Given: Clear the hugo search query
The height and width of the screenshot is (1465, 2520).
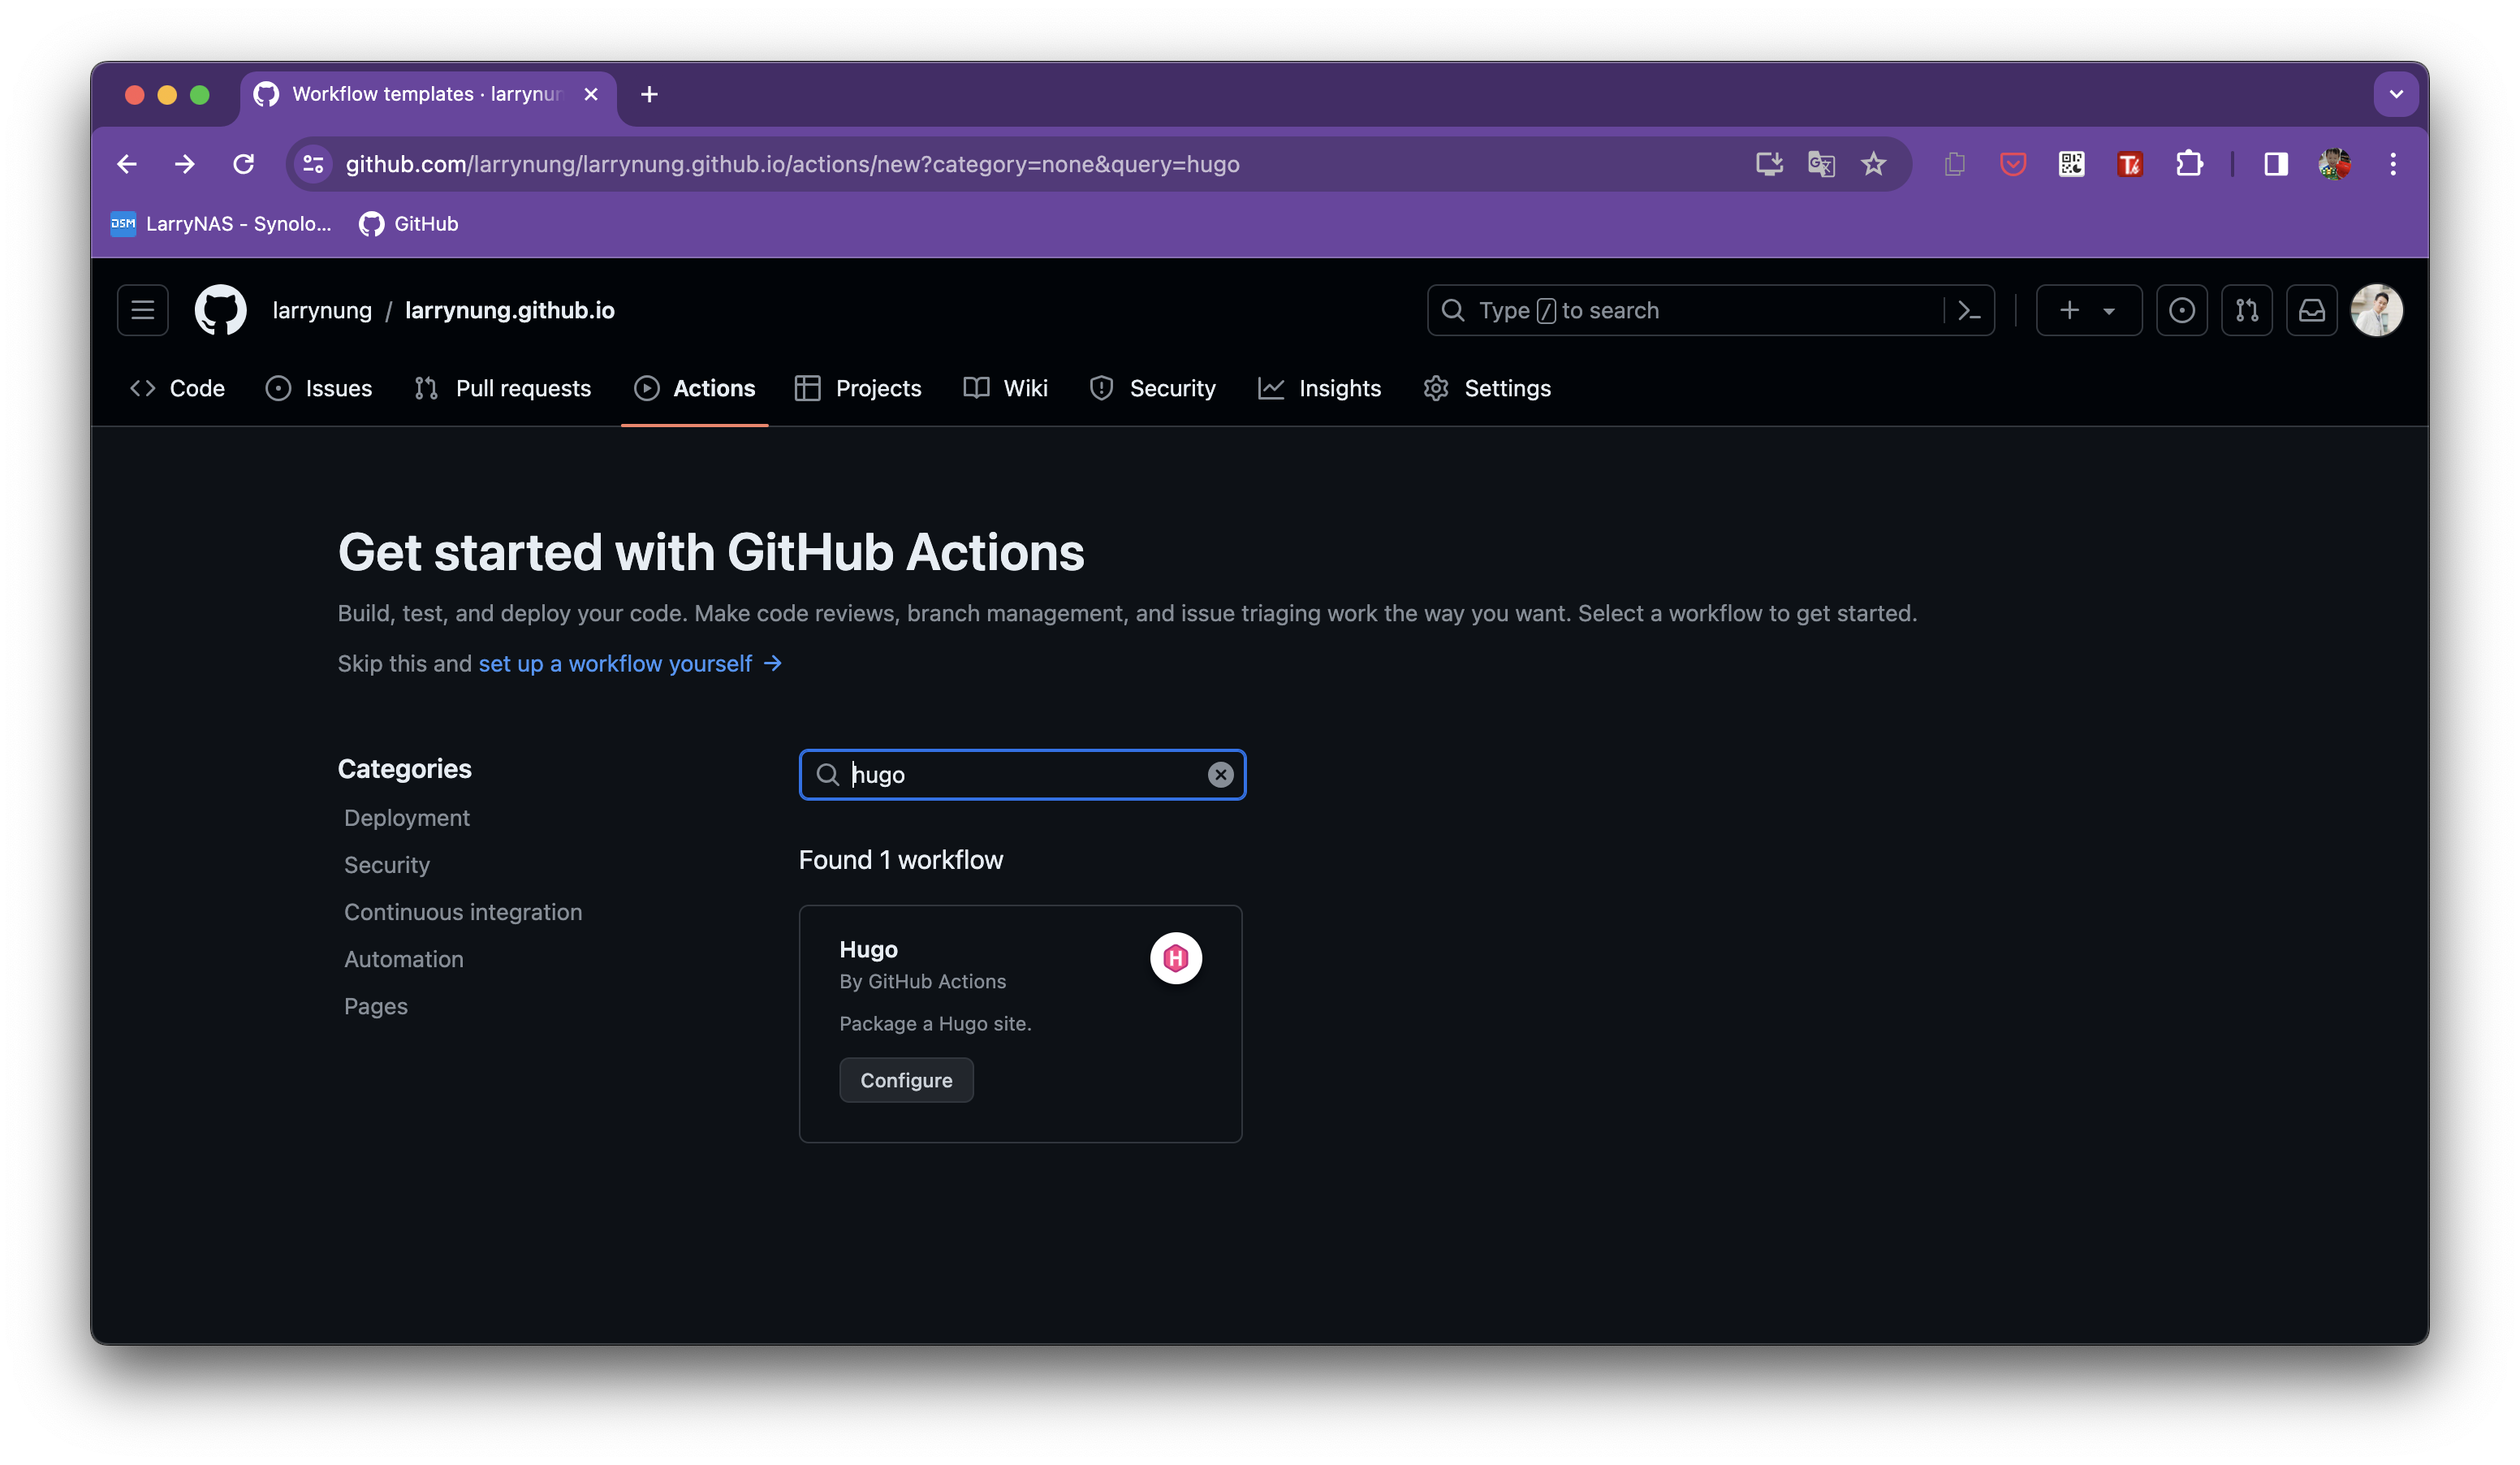Looking at the screenshot, I should tap(1220, 775).
